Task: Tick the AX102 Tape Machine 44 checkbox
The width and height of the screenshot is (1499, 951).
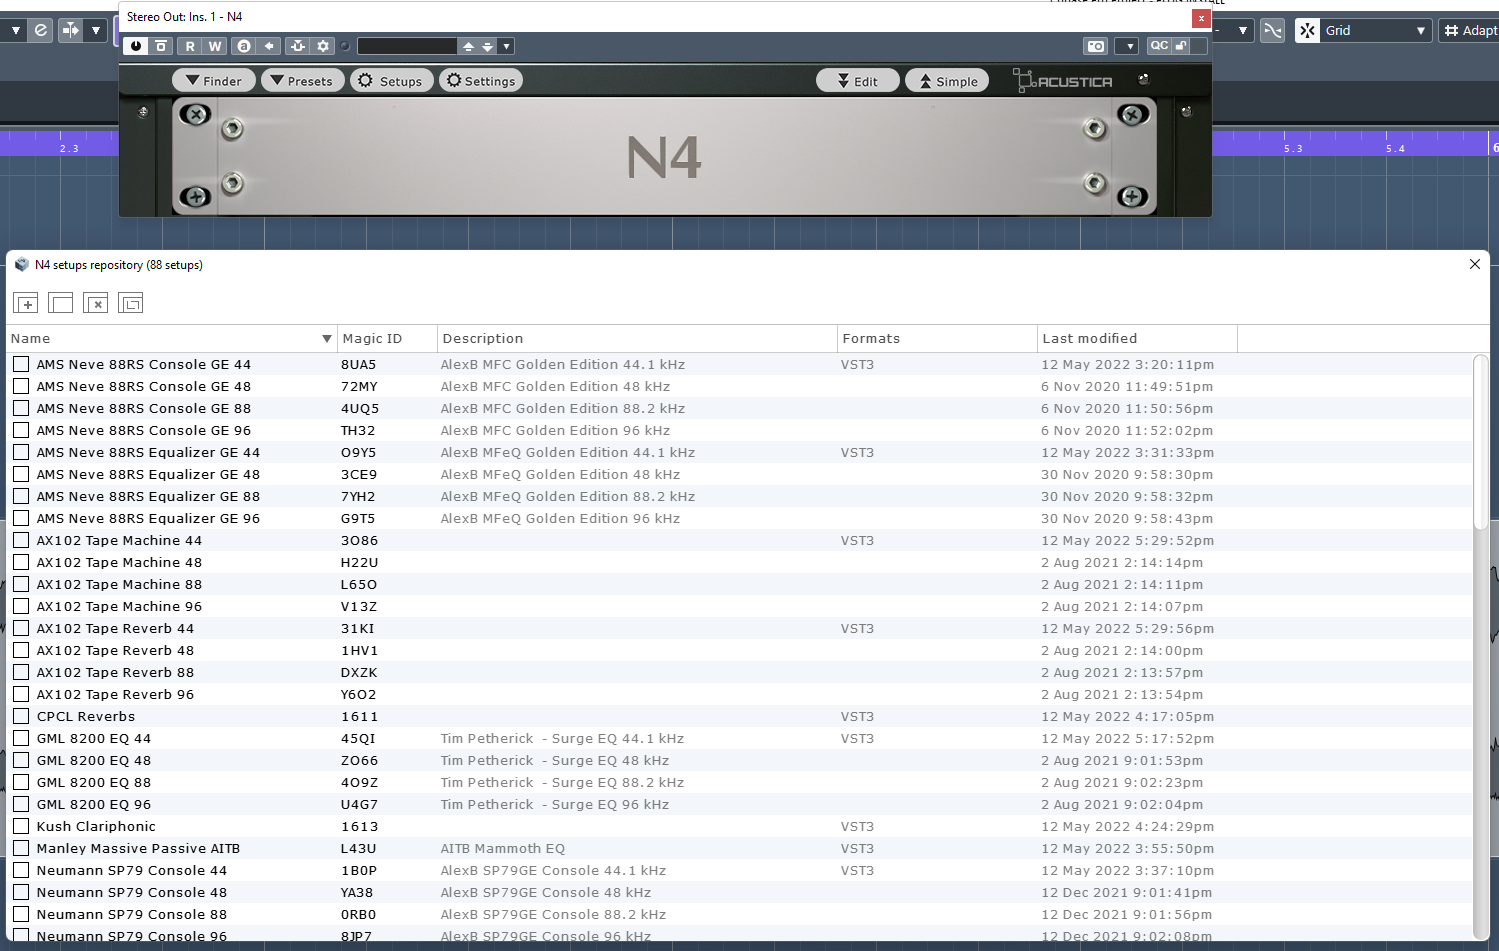Action: tap(21, 540)
